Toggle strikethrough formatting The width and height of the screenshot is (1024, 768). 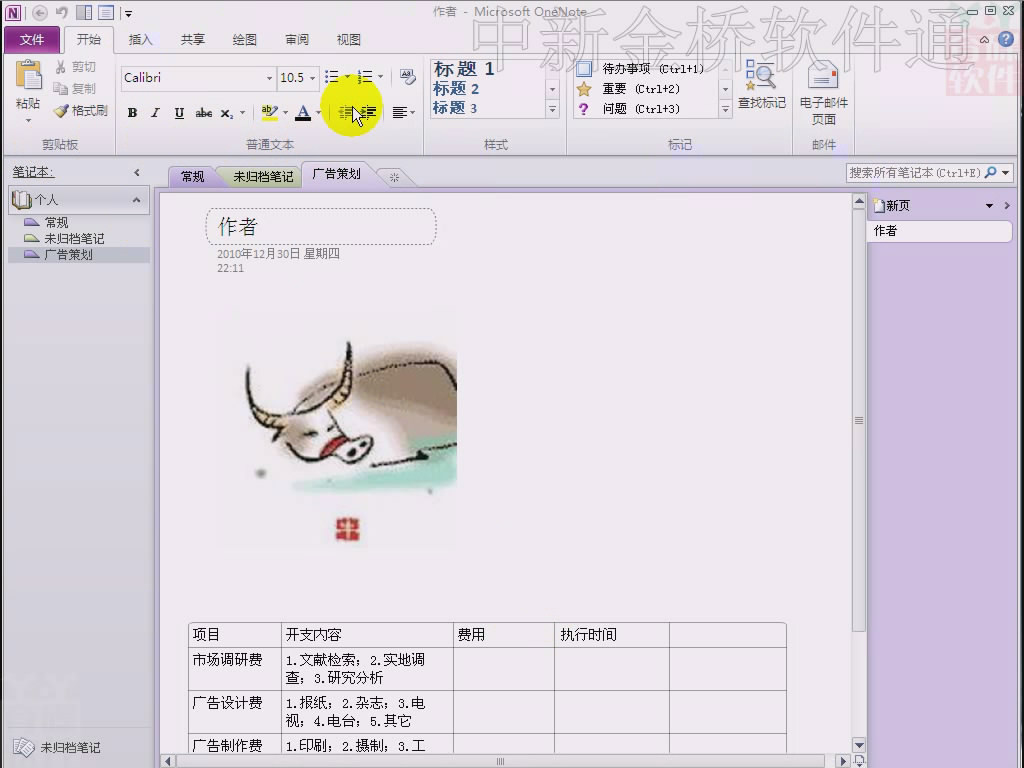(x=204, y=113)
